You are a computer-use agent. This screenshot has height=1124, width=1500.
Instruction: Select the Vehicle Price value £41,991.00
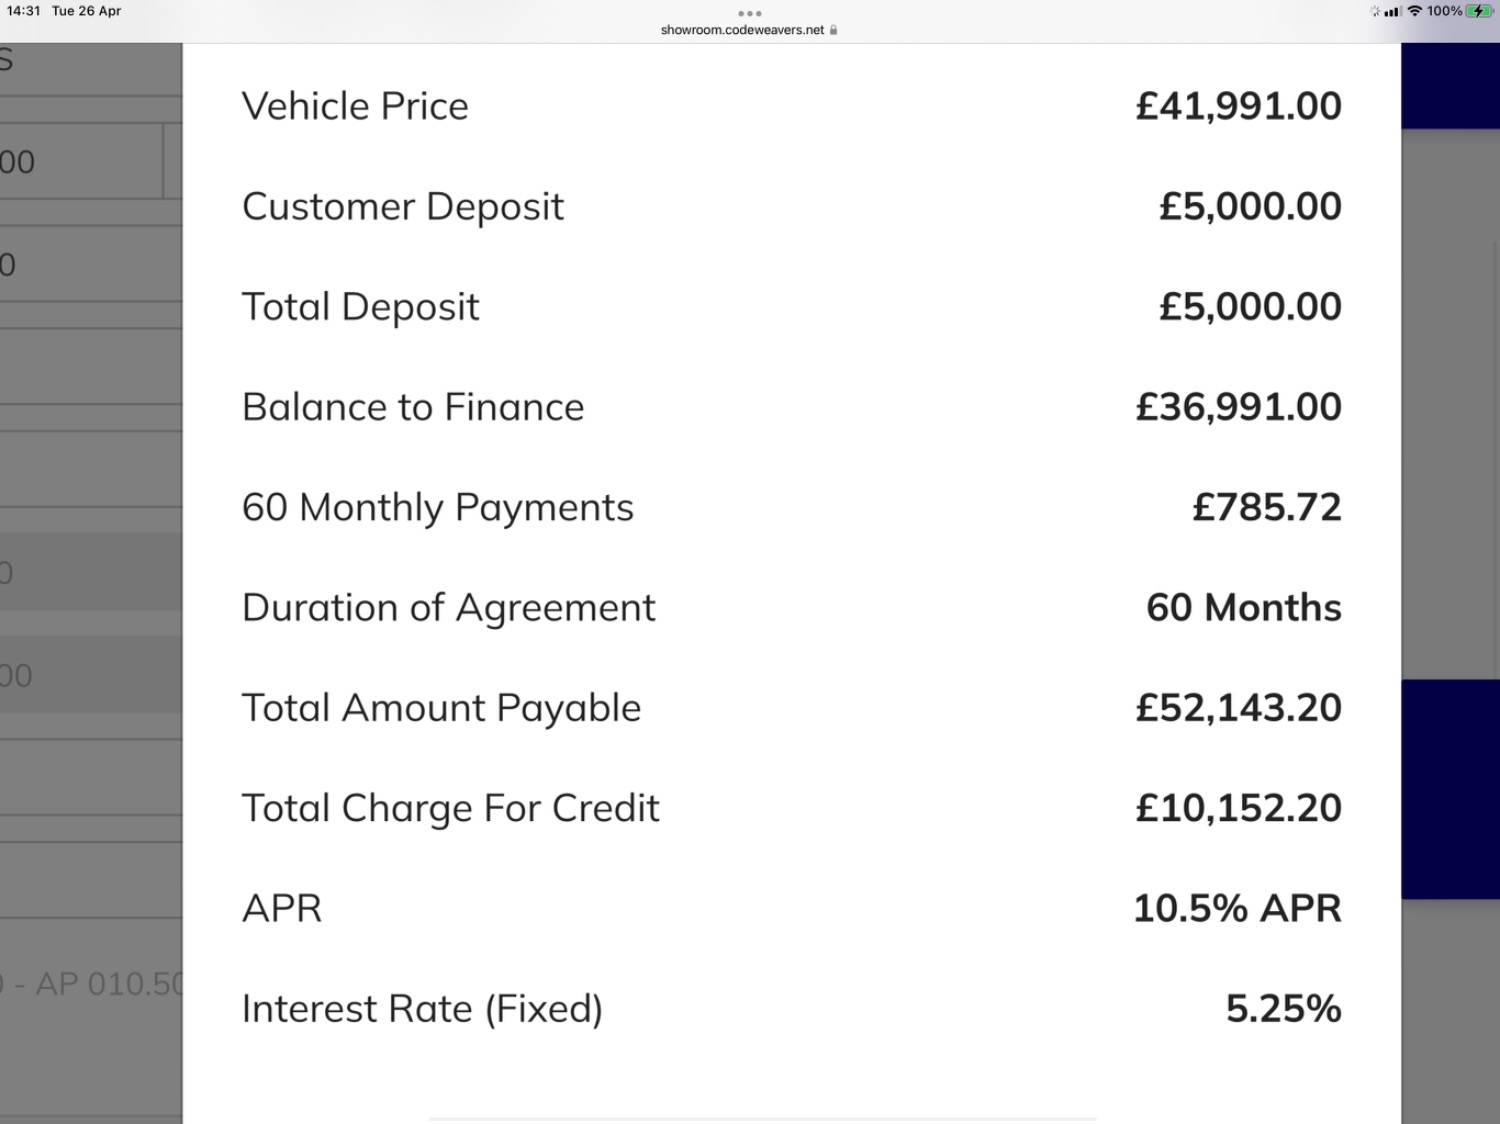[x=1238, y=106]
